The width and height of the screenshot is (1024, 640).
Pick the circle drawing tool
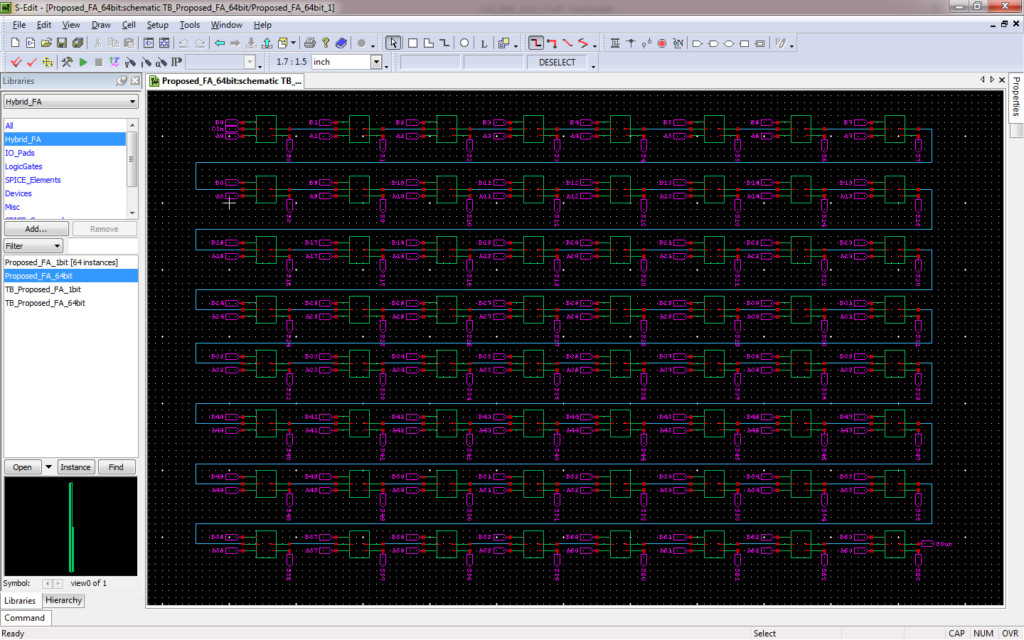[x=462, y=42]
